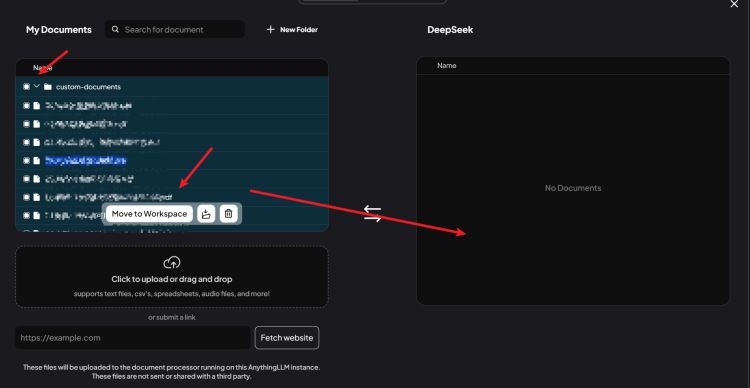Screen dimensions: 750x388
Task: Focus the Search for document field
Action: (175, 29)
